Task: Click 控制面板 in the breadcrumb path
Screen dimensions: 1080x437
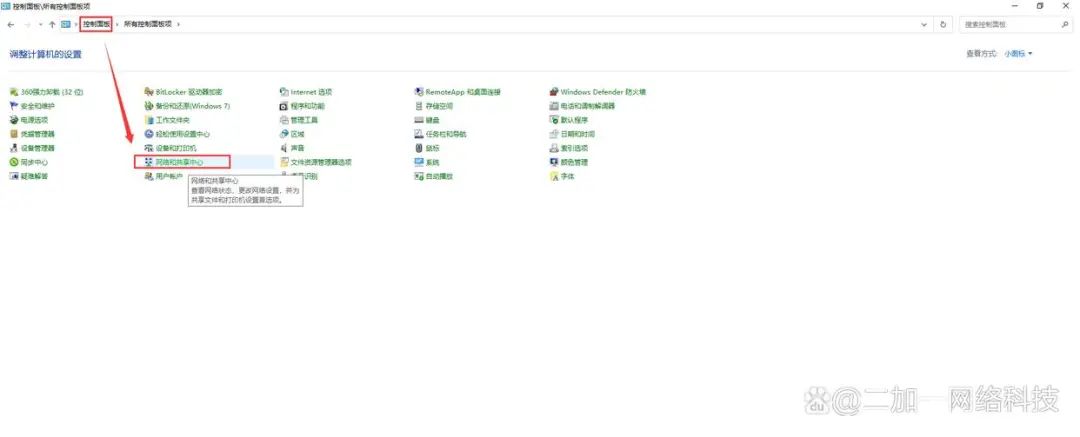Action: click(96, 24)
